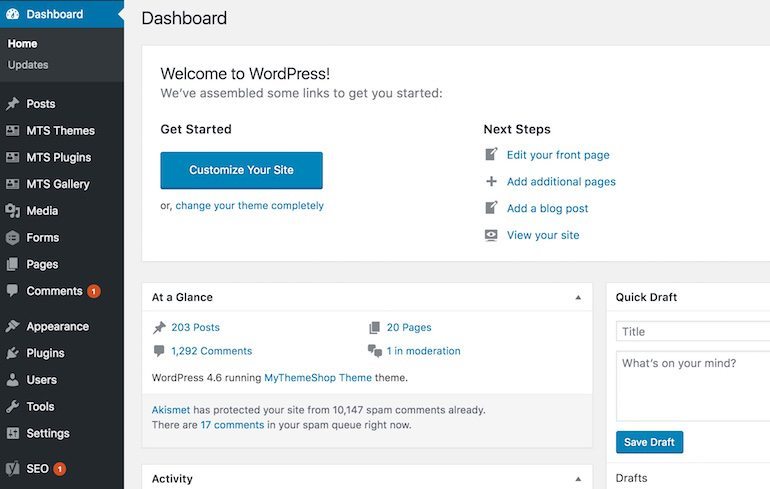Click the SEO notification badge showing 1

coord(59,469)
